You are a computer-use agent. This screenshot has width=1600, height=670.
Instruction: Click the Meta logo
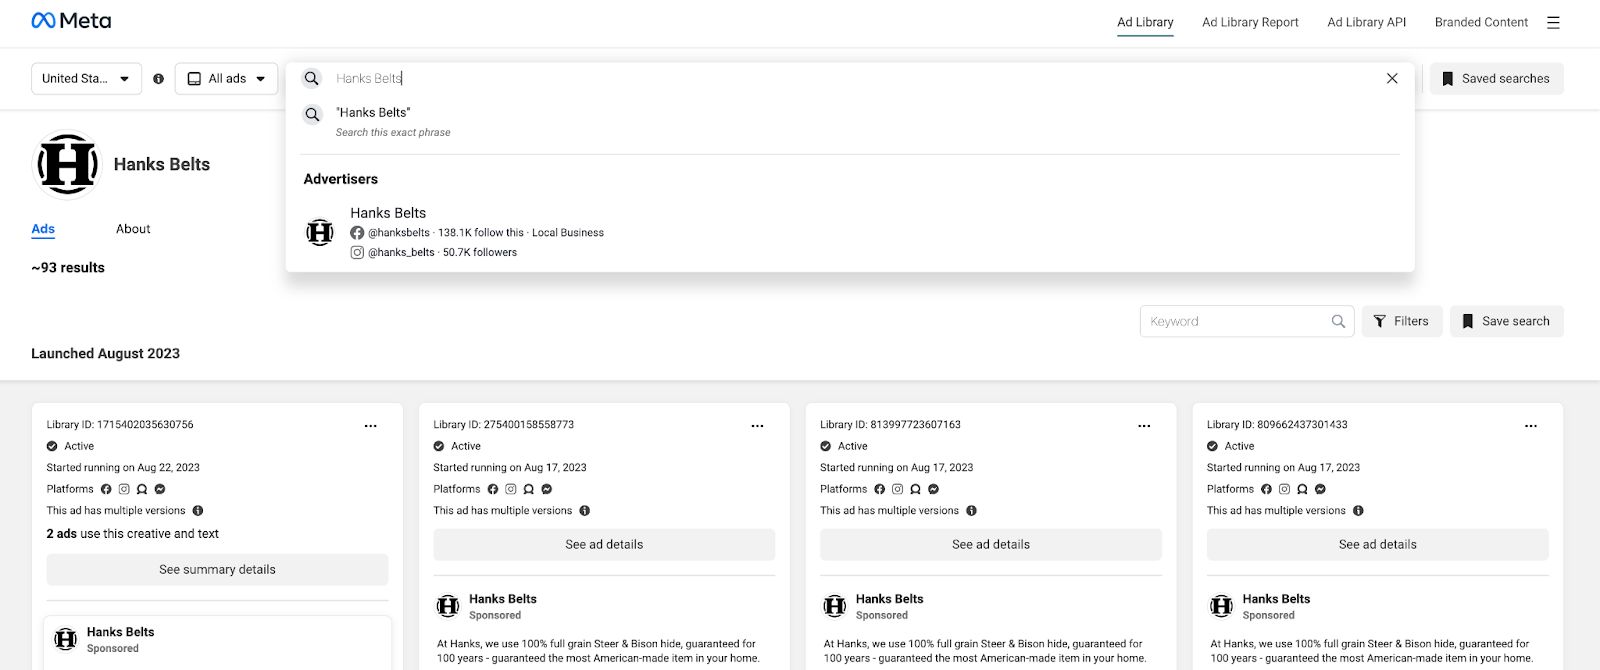[x=71, y=21]
